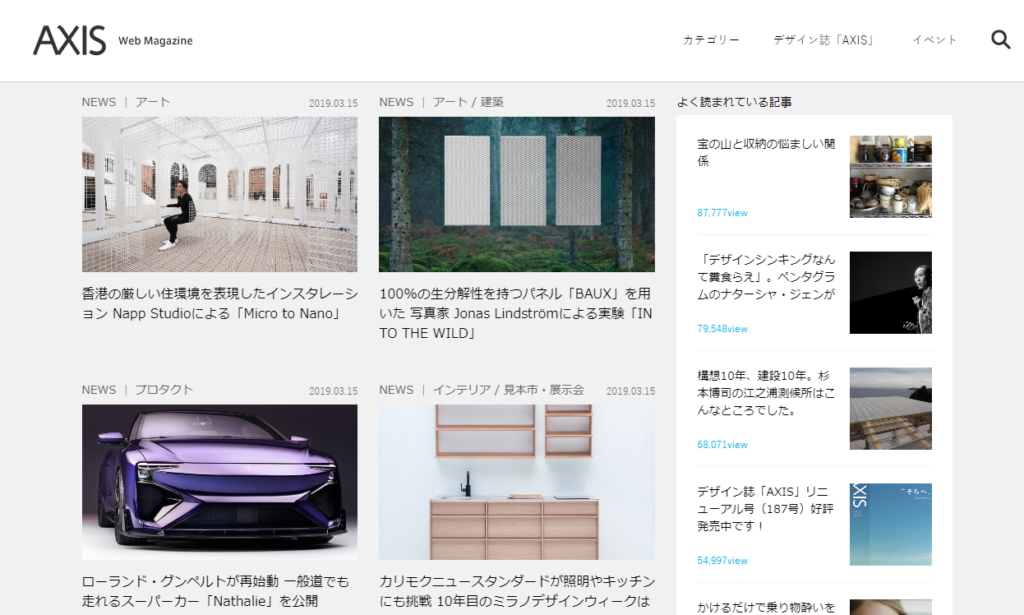Open the カテゴリー menu
Screen dimensions: 1024x615
(x=711, y=40)
